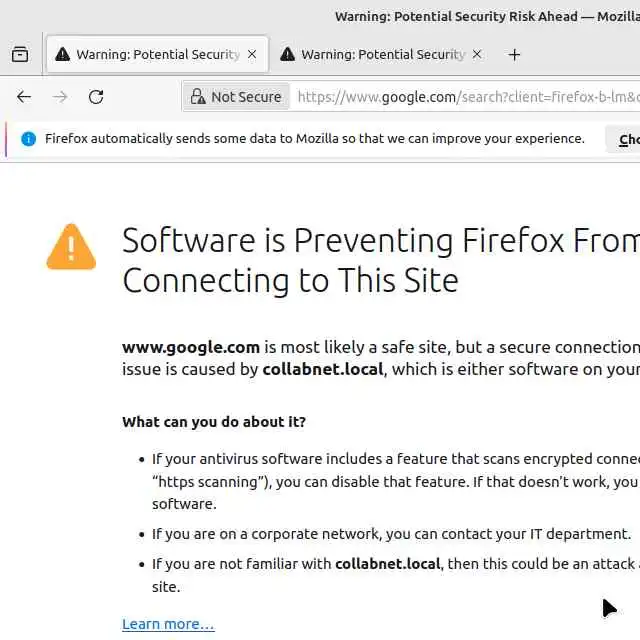Click the blue info icon in notification bar
Viewport: 640px width, 640px height.
28,139
